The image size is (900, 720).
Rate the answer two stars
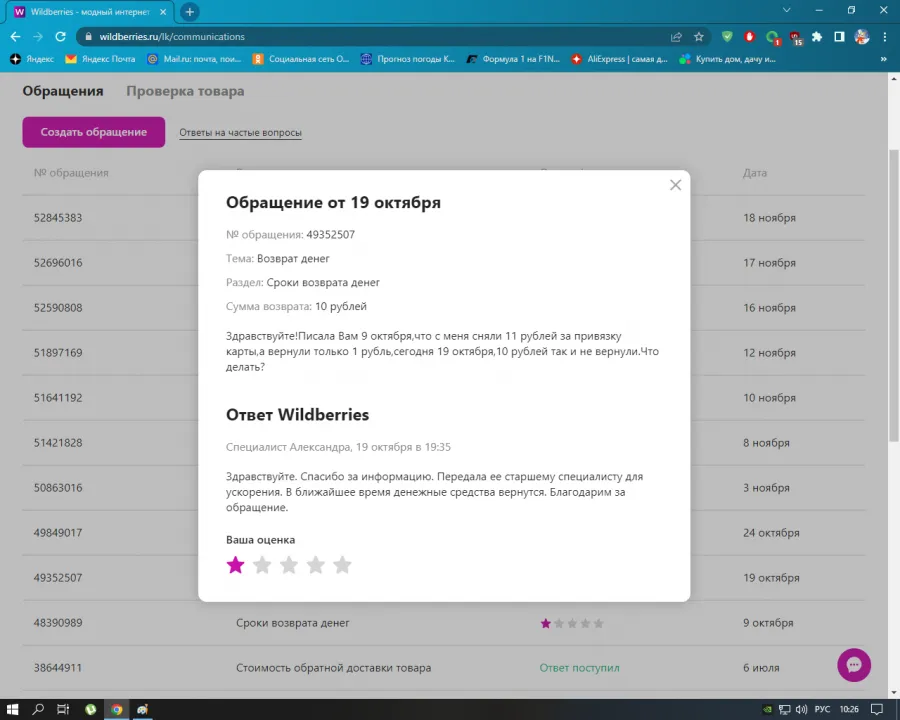(x=262, y=565)
